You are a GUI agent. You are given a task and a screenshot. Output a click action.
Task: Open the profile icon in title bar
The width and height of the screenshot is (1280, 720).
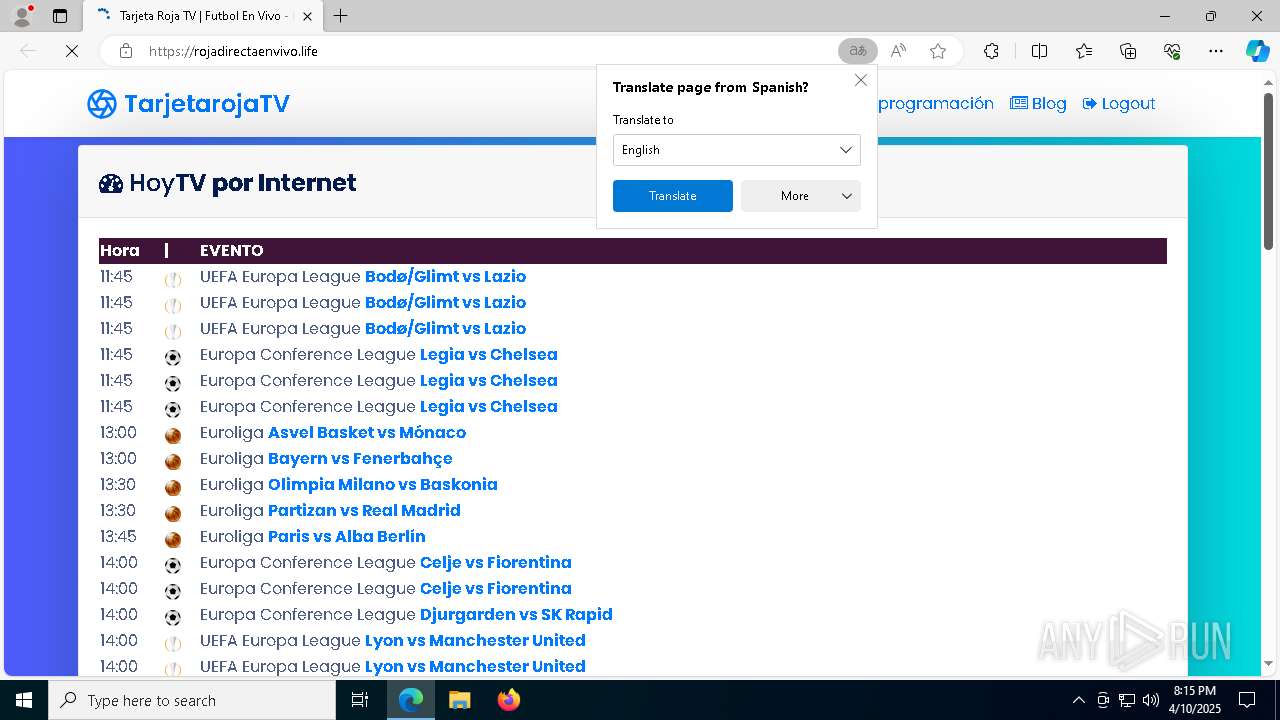point(22,16)
